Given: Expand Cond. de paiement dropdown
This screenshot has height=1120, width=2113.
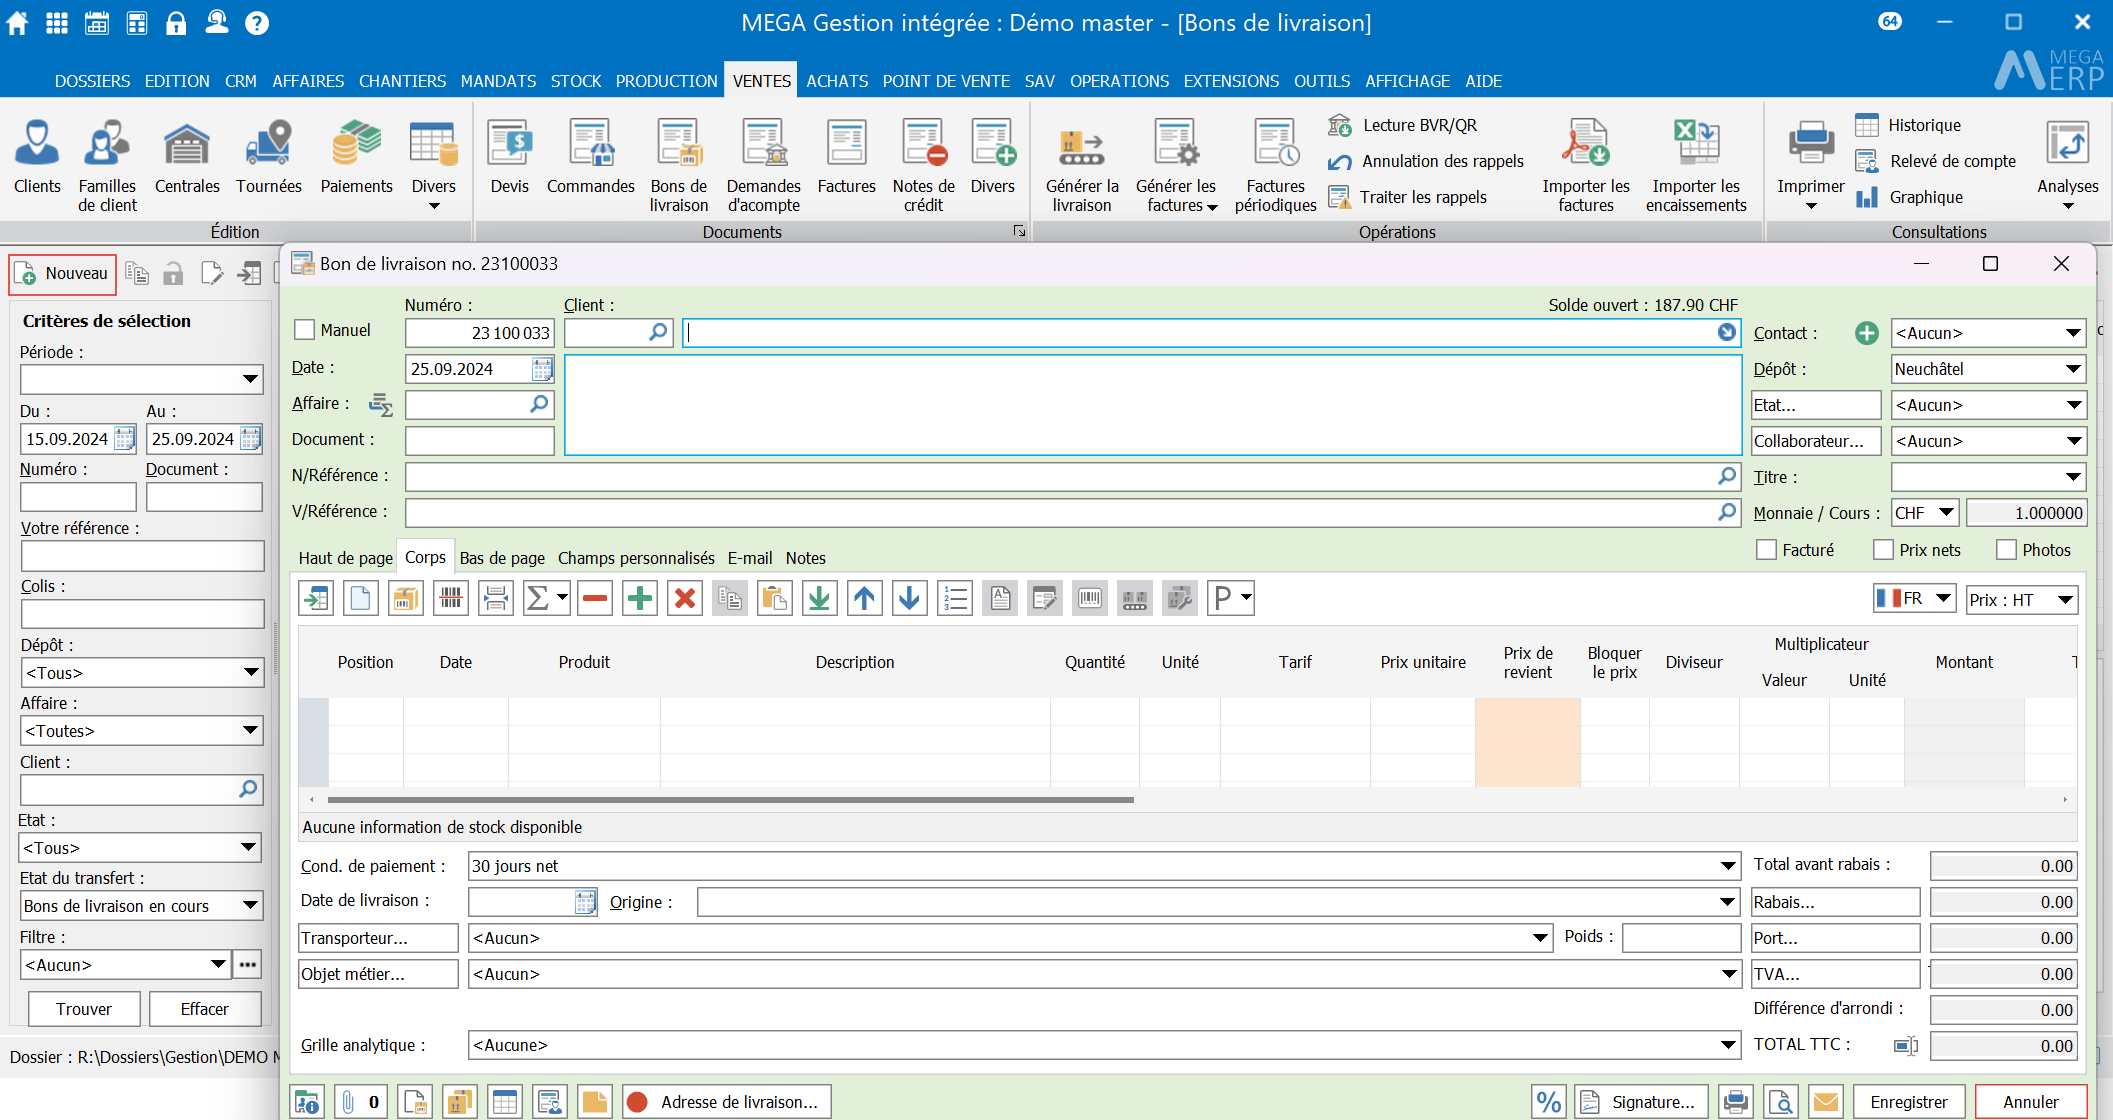Looking at the screenshot, I should (1728, 866).
